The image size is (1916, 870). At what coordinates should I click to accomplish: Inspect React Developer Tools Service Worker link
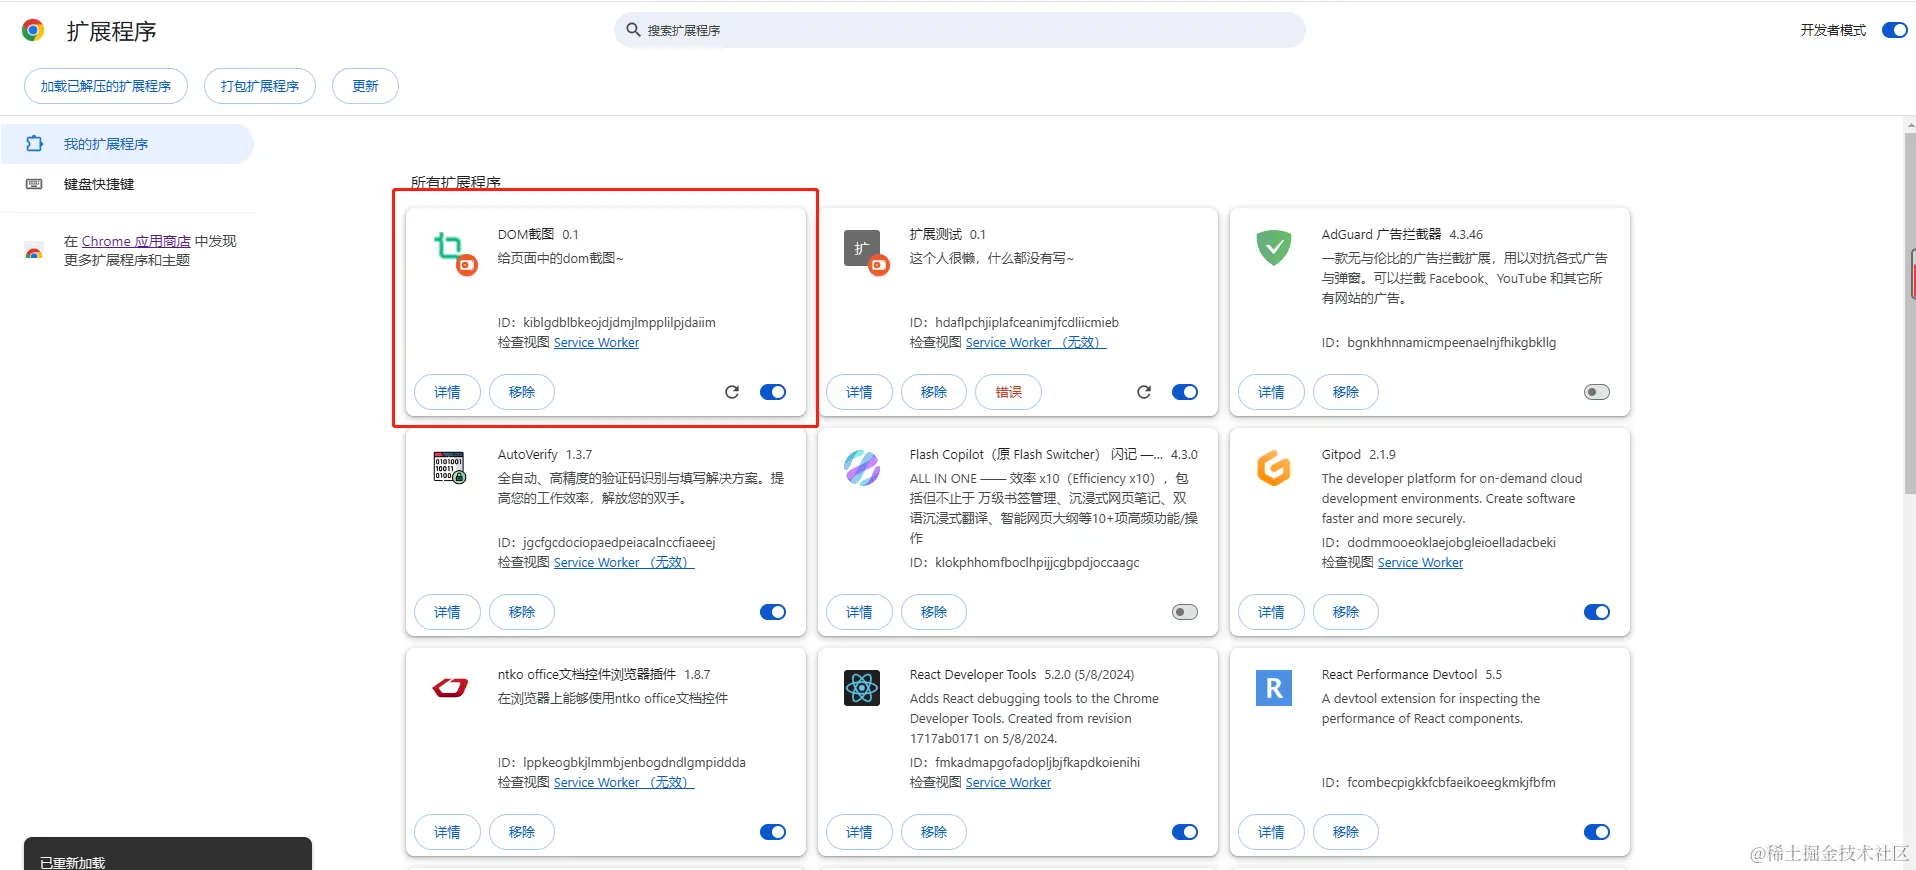1008,782
